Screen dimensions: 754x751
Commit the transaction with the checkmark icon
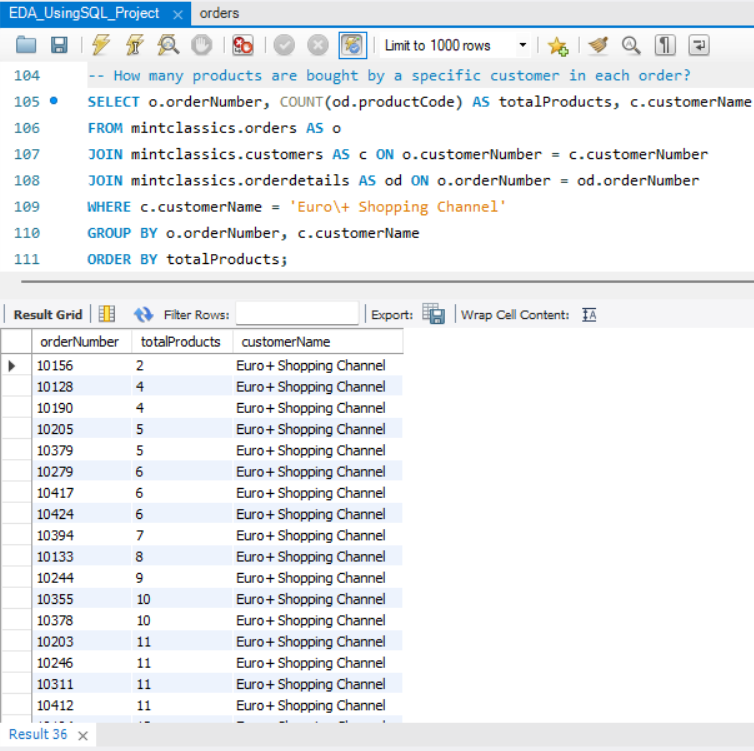(x=284, y=46)
